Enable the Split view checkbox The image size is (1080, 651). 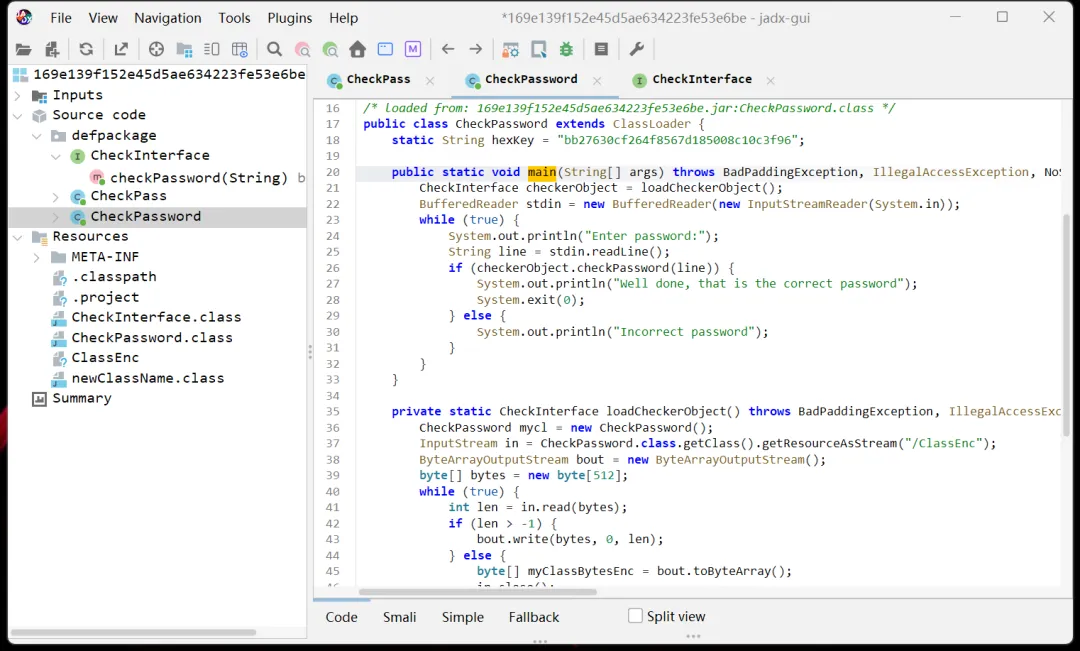coord(635,616)
